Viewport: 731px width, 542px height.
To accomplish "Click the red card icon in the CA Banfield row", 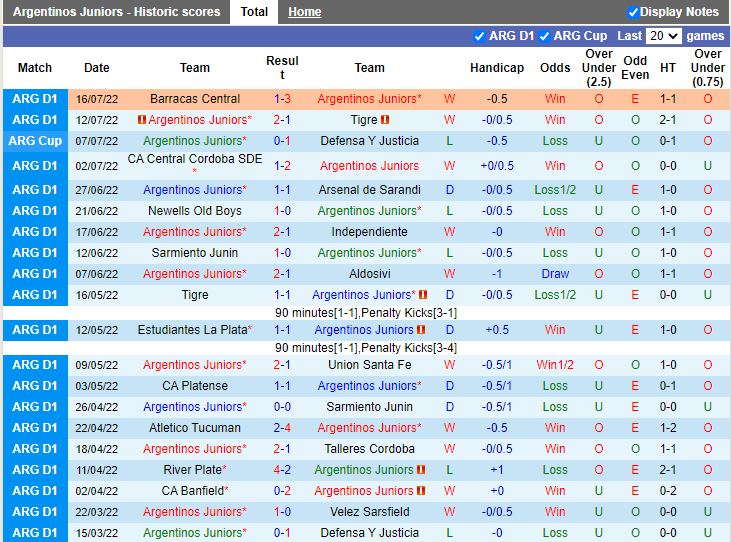I will pos(421,491).
